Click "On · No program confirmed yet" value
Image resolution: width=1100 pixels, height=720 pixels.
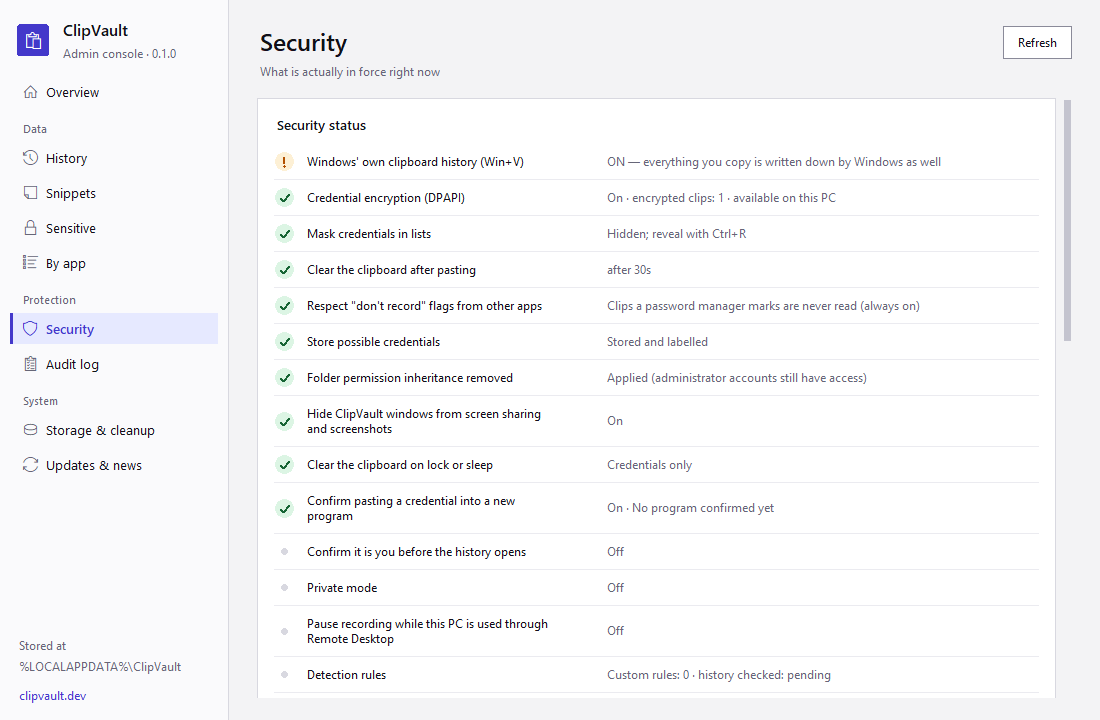point(690,508)
